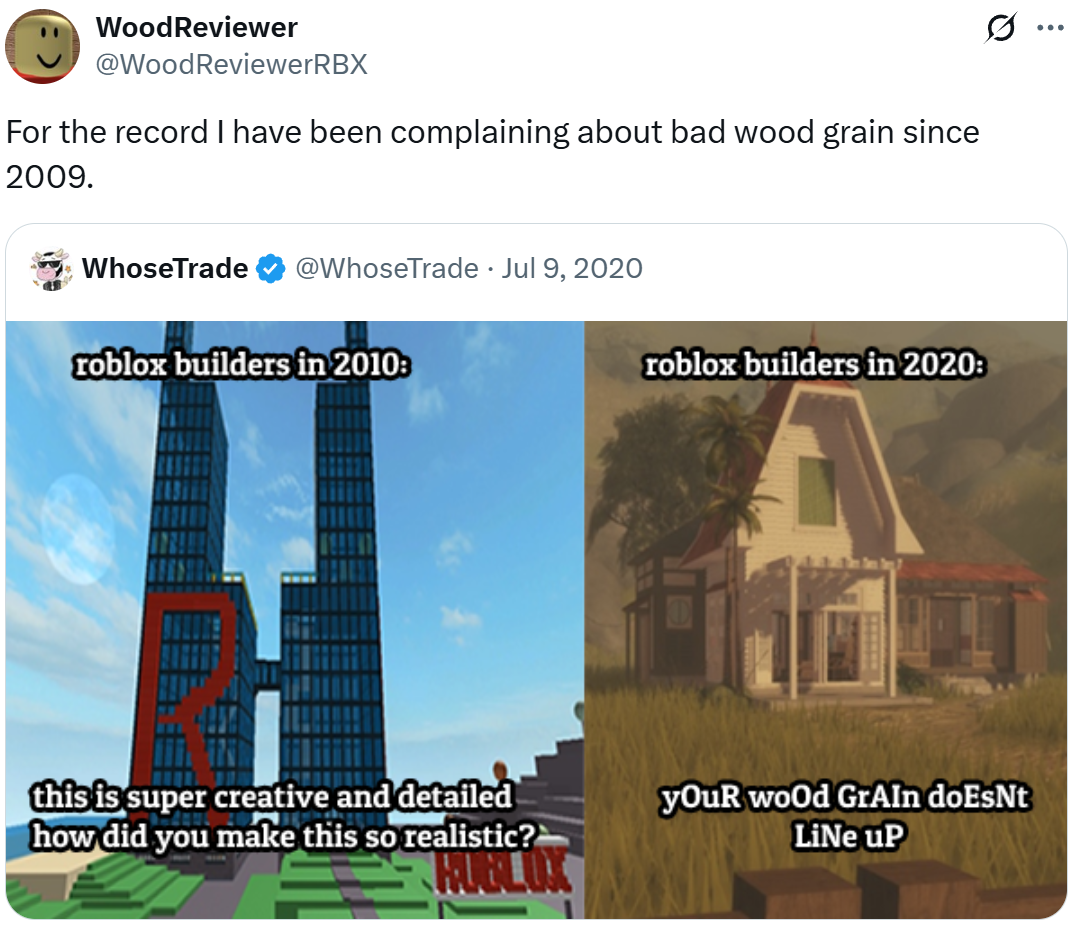Open the @WoodReviewerRBX handle link
This screenshot has width=1090, height=936.
tap(231, 64)
